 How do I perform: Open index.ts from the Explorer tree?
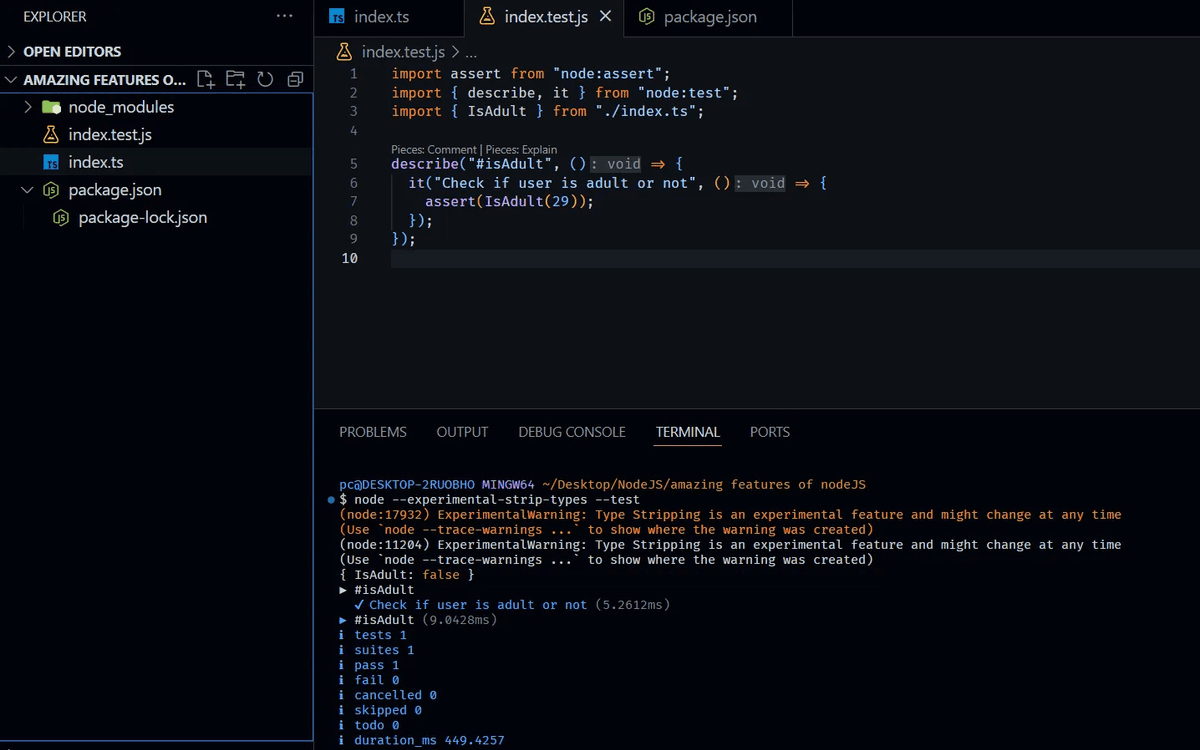[96, 162]
